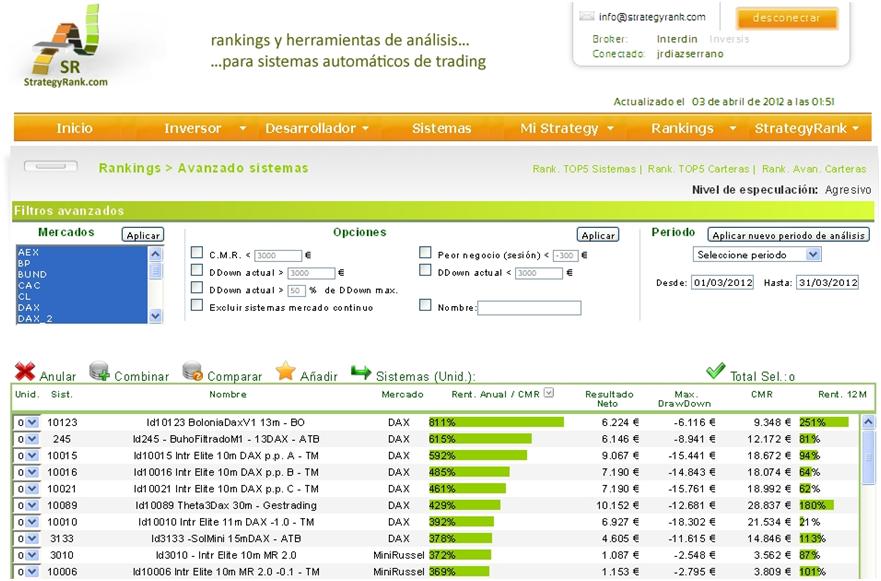This screenshot has width=881, height=581.
Task: Toggle Peor negocio (sesión) checkbox
Action: point(425,252)
